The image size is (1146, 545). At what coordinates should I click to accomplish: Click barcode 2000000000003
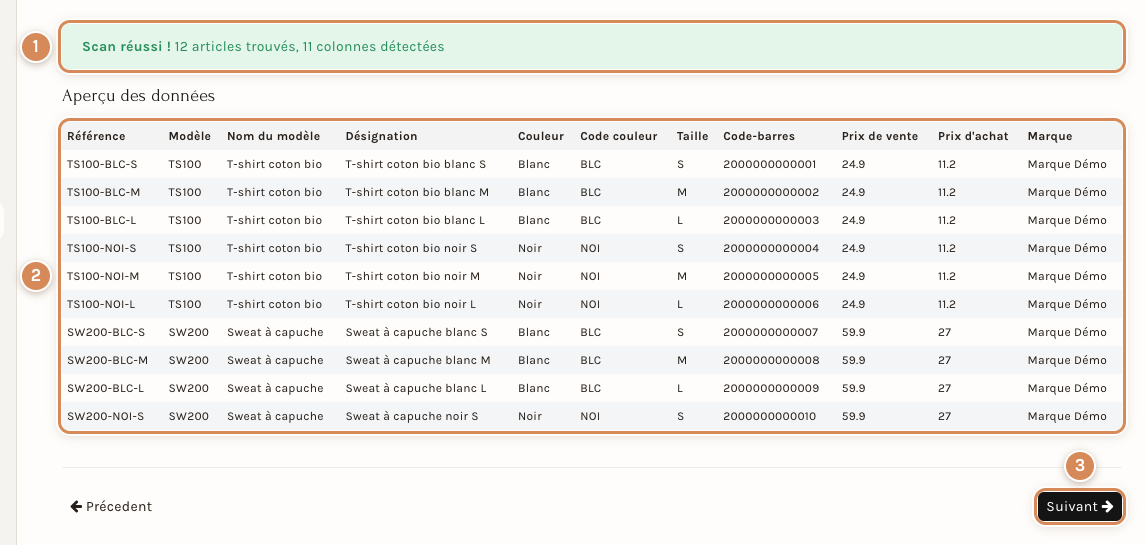pos(771,220)
